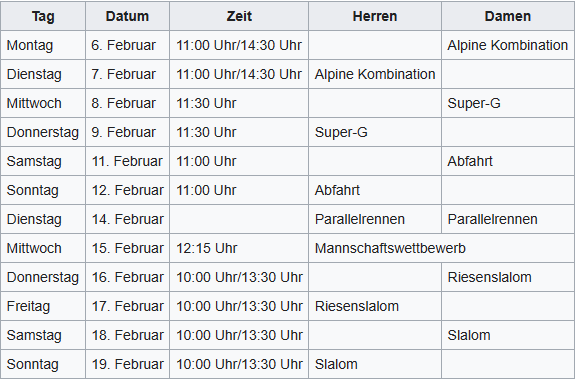The image size is (576, 379).
Task: Click the Tag column header
Action: [43, 16]
